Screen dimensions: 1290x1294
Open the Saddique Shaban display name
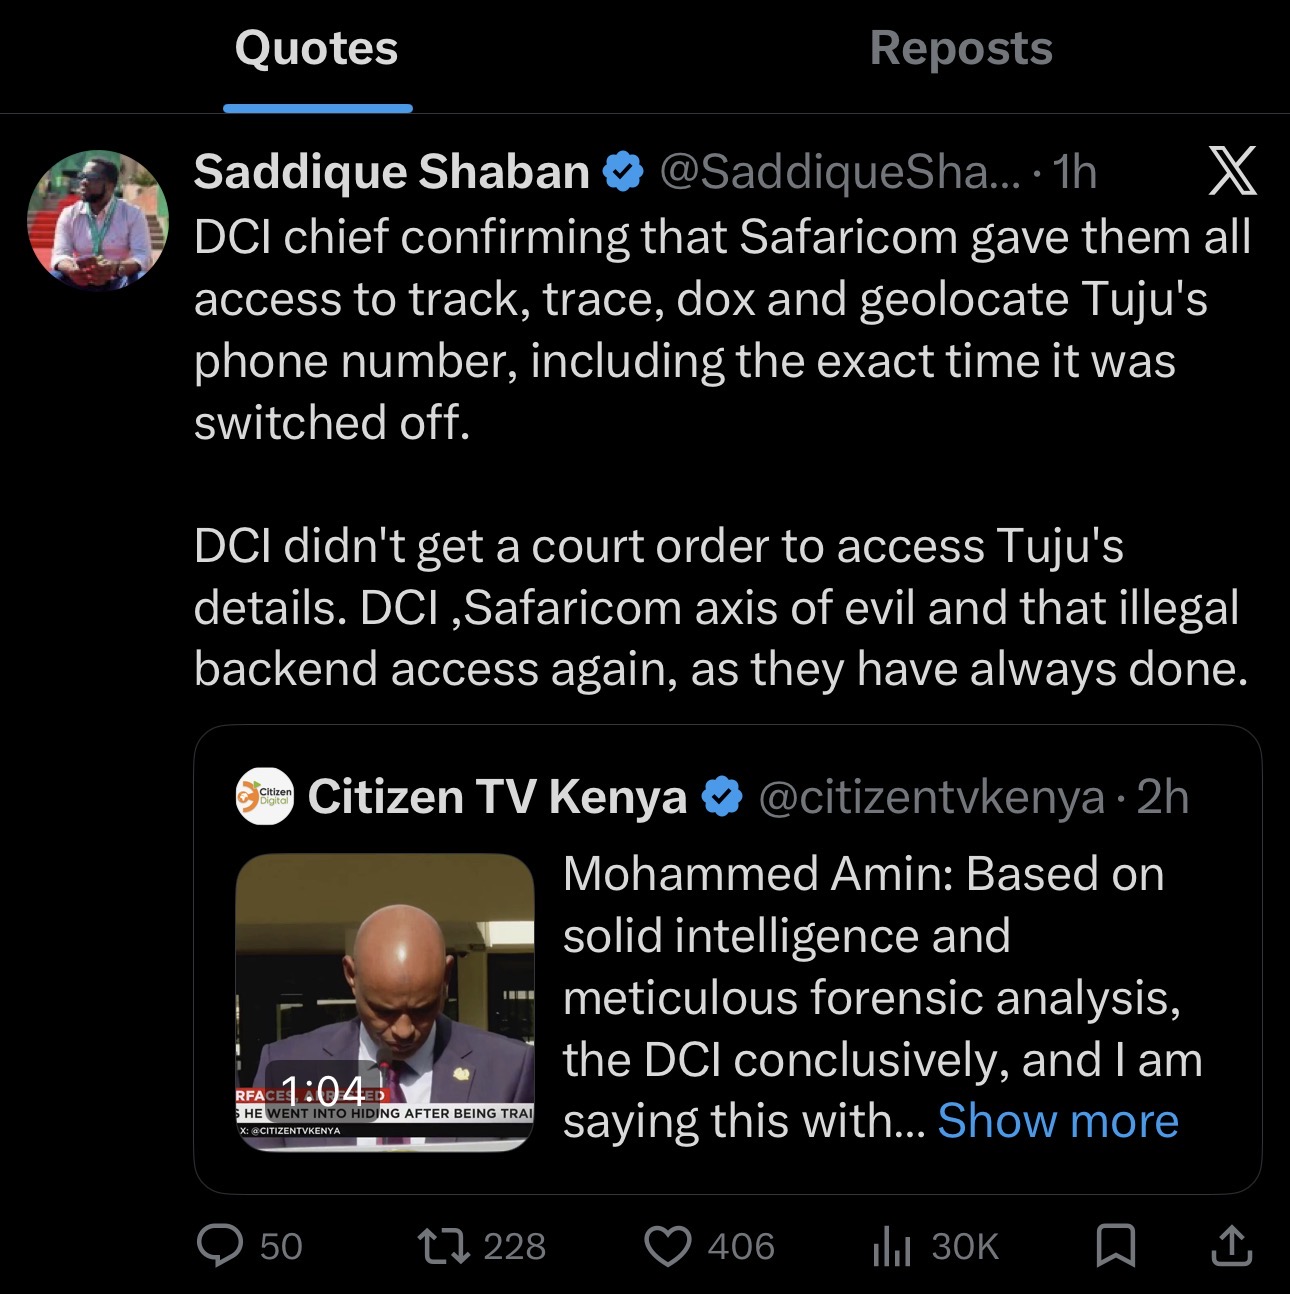pyautogui.click(x=391, y=172)
